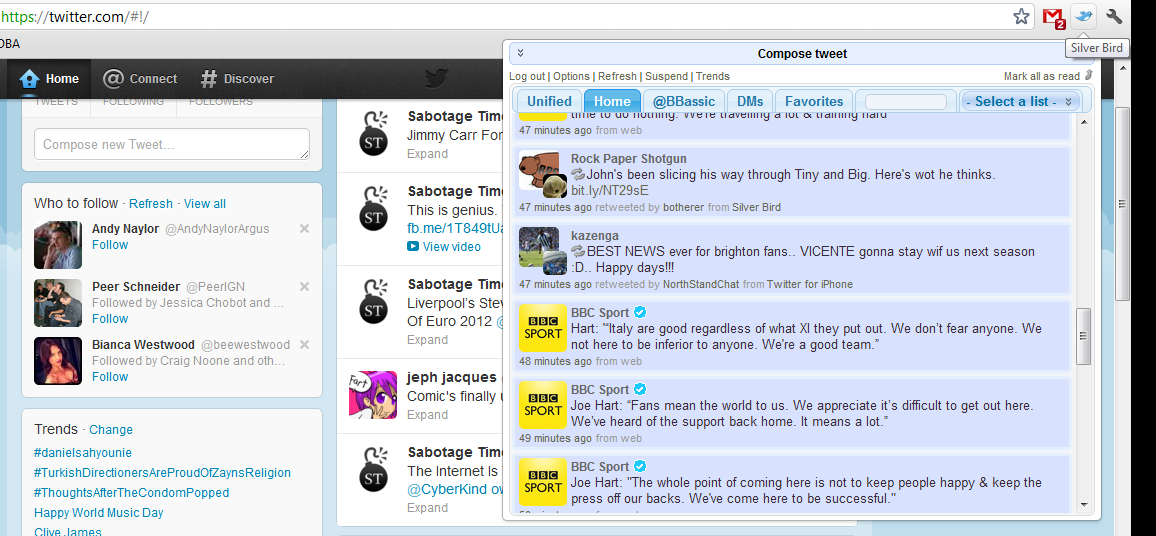Click jeph jacques avatar in timeline
This screenshot has height=536, width=1156.
373,394
